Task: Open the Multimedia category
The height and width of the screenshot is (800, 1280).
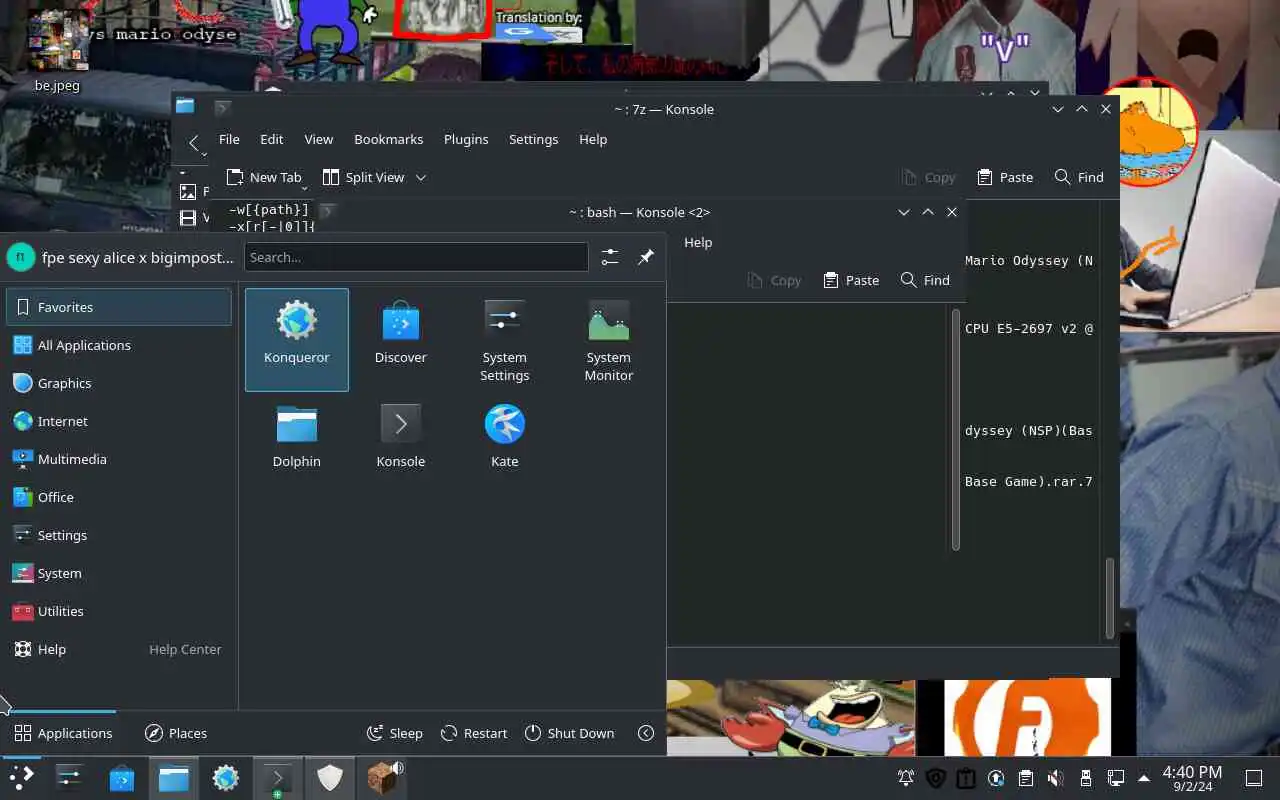Action: click(x=119, y=459)
